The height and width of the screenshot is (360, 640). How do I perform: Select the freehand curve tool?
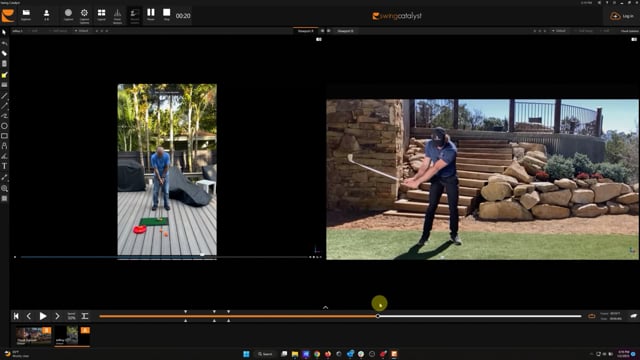(4, 116)
